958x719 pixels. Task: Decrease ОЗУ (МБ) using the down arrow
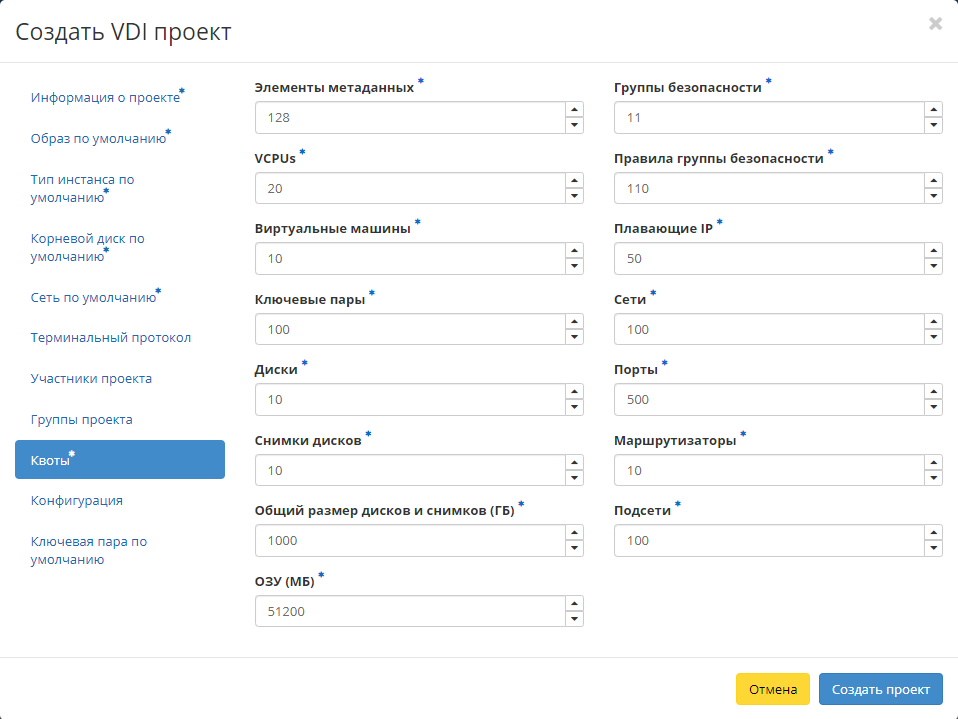click(574, 617)
